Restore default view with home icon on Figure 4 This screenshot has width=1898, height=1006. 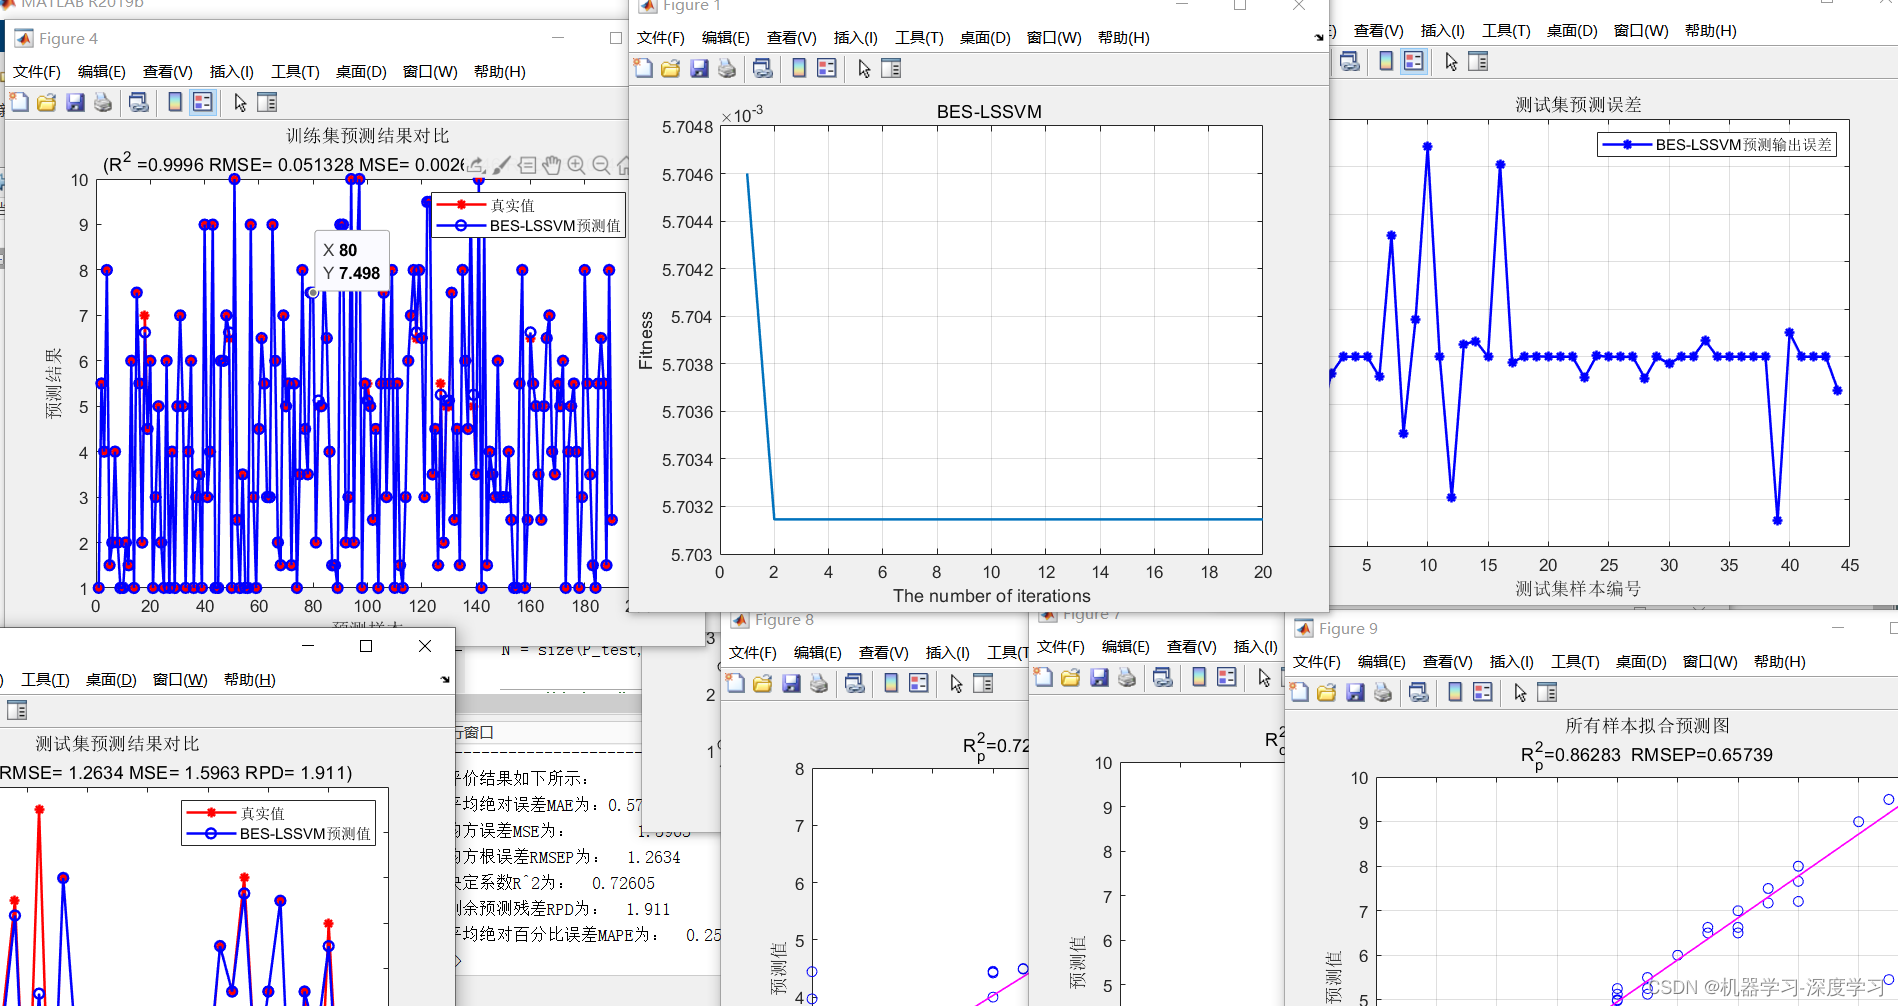tap(624, 166)
